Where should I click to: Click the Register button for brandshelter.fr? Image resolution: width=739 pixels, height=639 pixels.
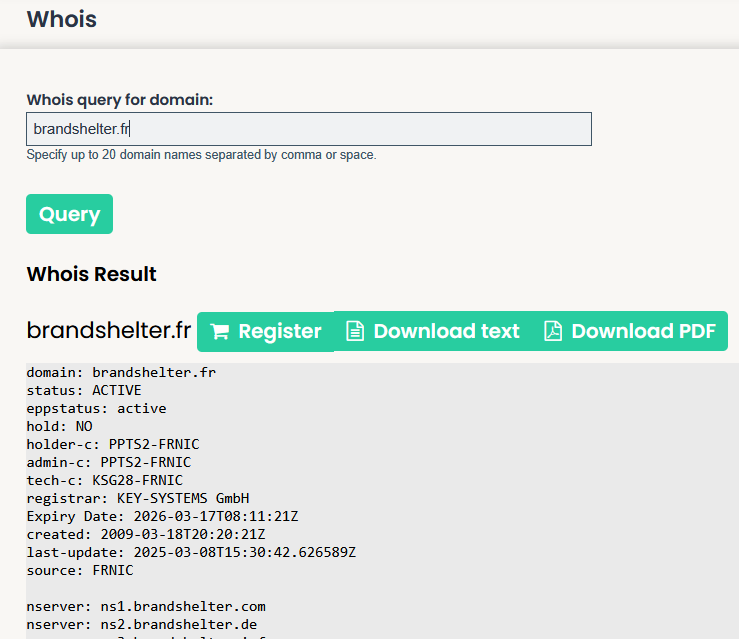click(x=266, y=331)
